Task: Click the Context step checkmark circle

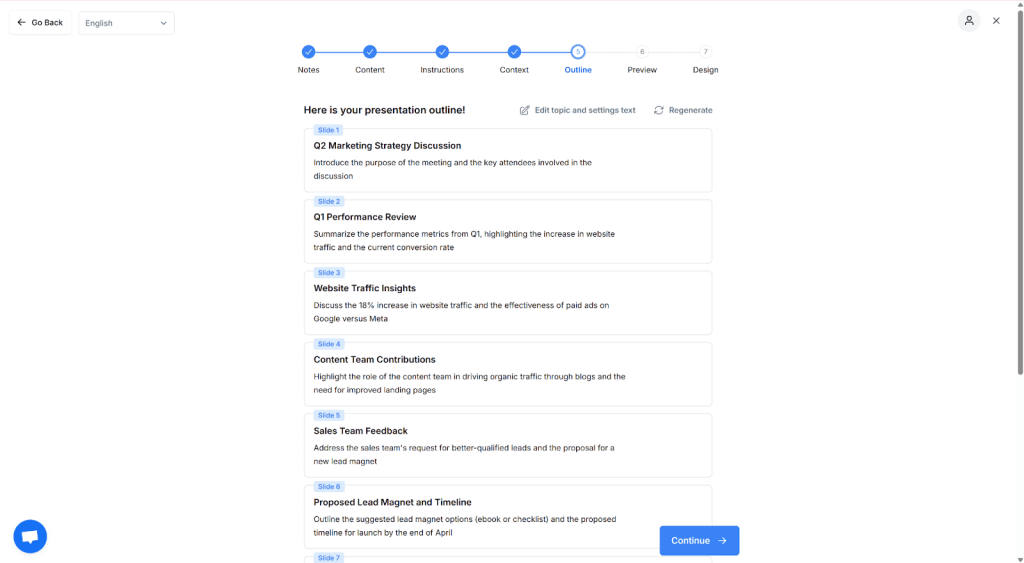Action: click(514, 52)
